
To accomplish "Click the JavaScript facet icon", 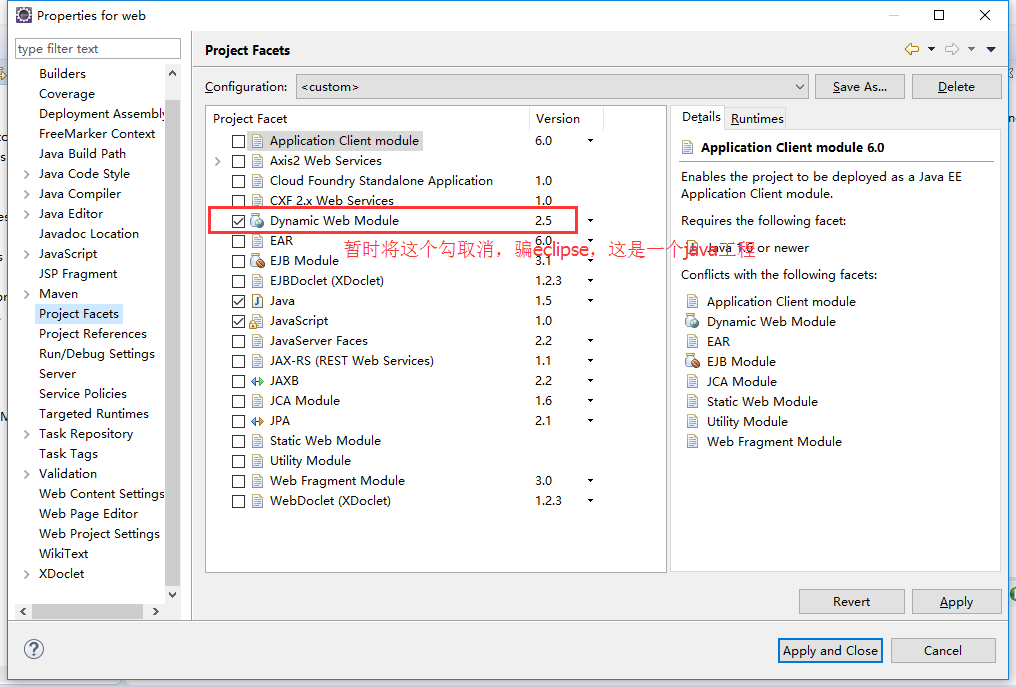I will [x=257, y=321].
